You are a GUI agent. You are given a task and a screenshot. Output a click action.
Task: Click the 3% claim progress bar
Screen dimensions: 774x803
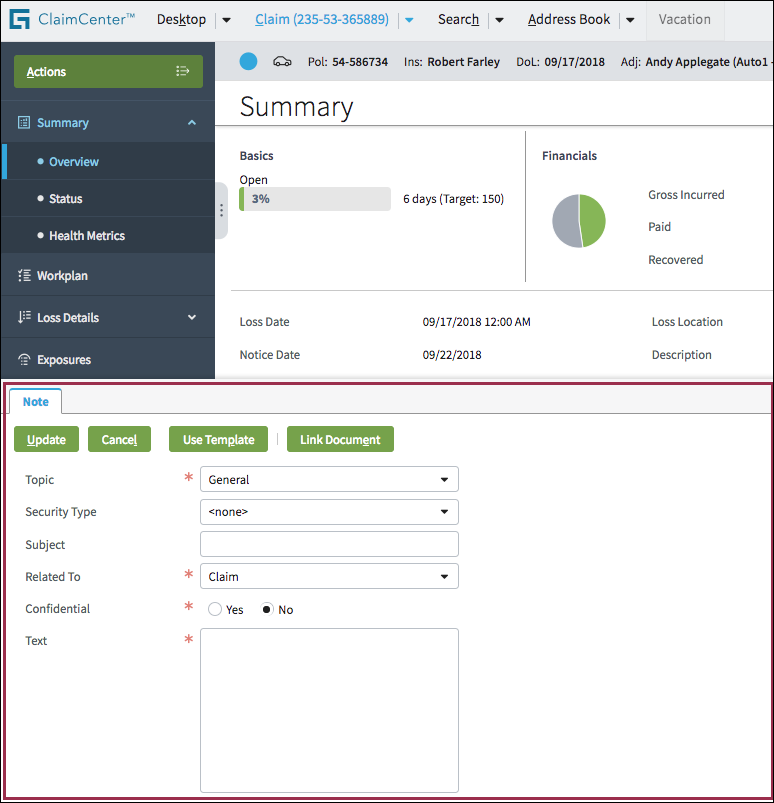[315, 199]
